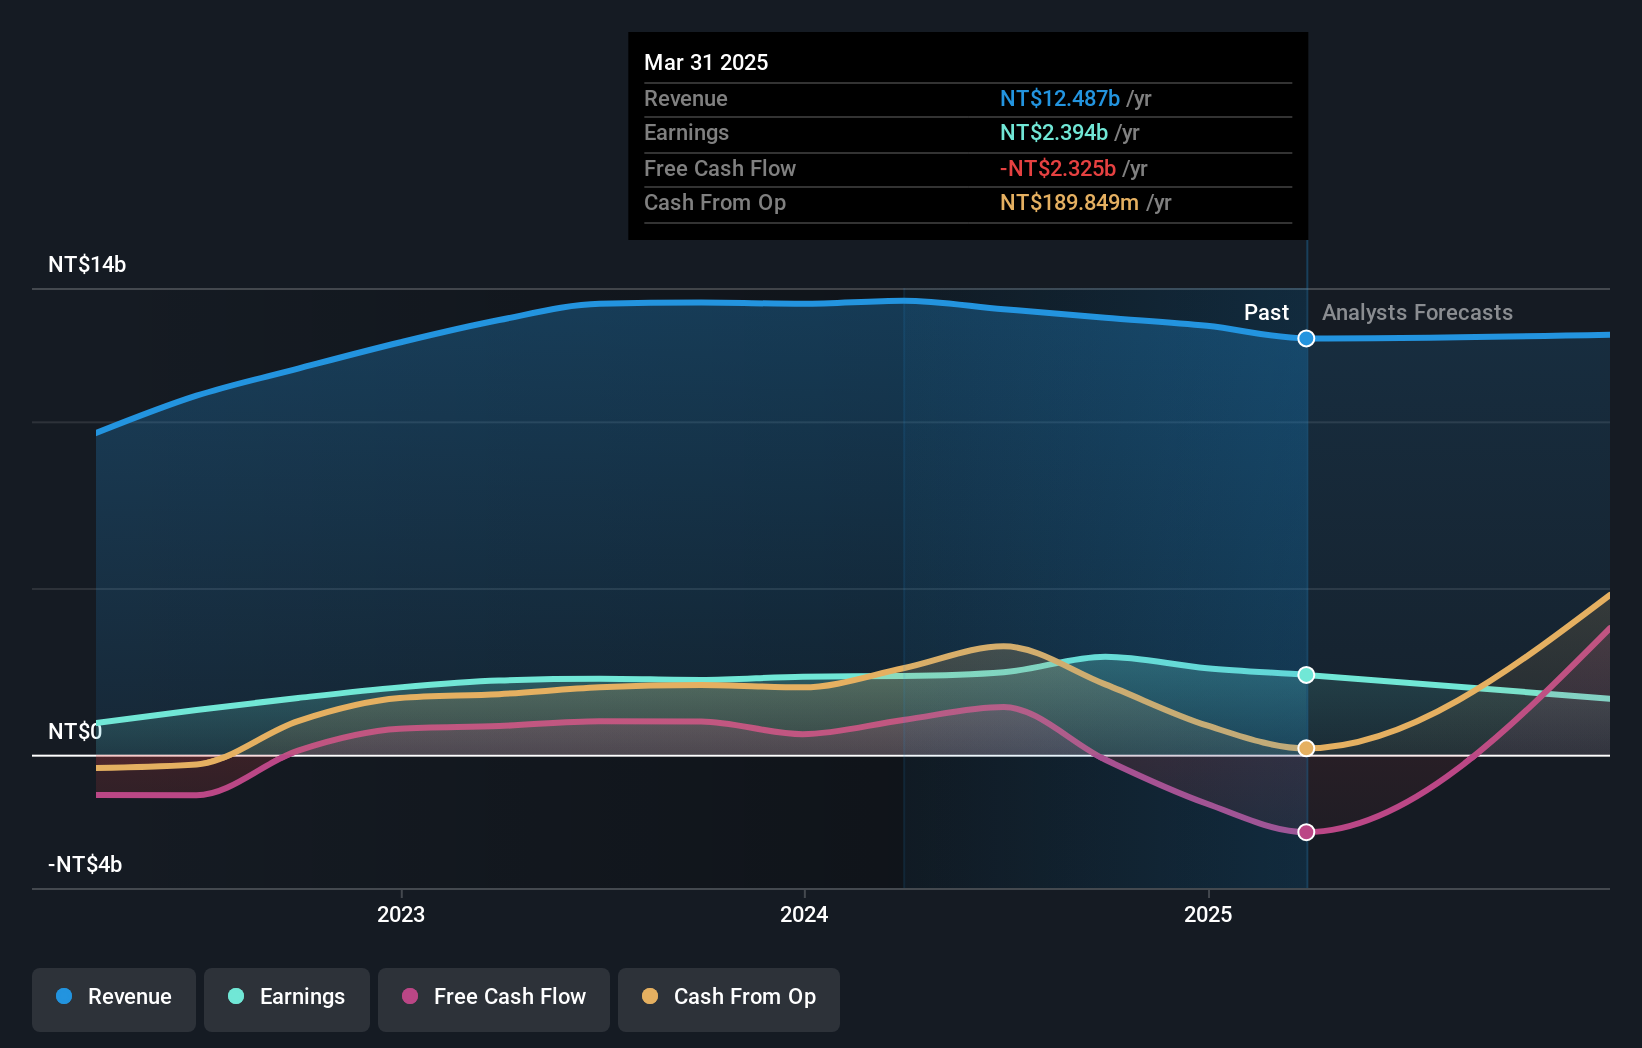Click the Revenue row label in tooltip
Image resolution: width=1642 pixels, height=1048 pixels.
[x=686, y=99]
